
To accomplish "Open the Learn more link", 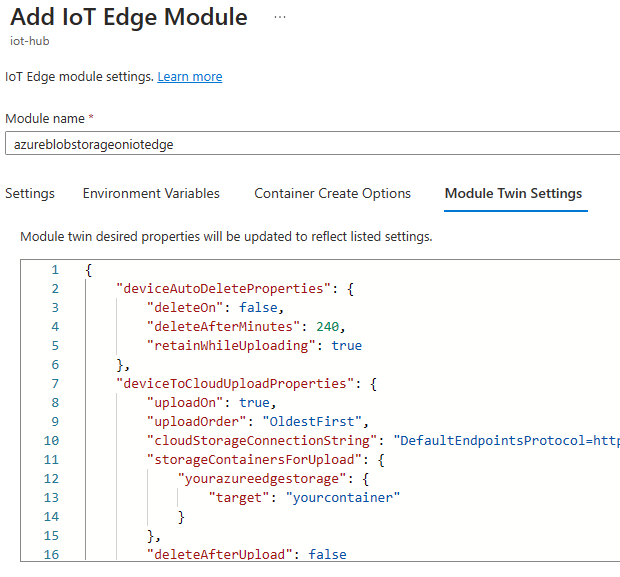I will [x=190, y=77].
